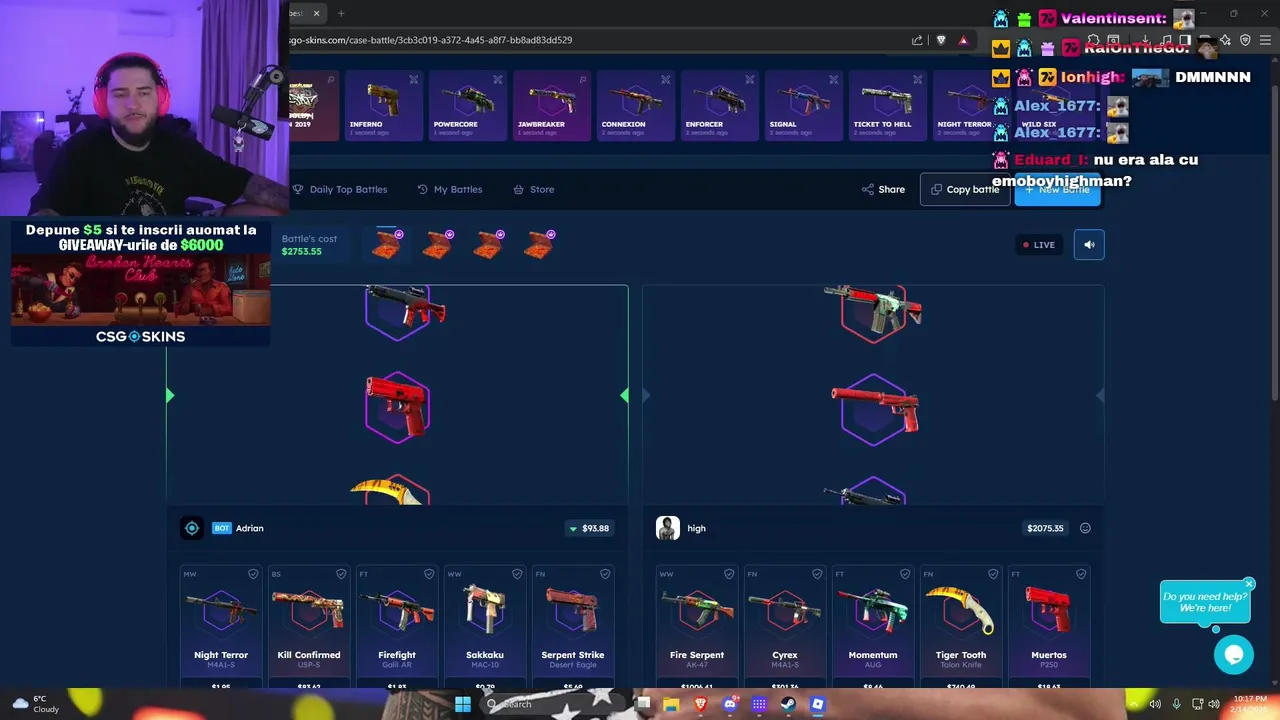Viewport: 1280px width, 720px height.
Task: Select the Fire Serpent AK-47 item
Action: (697, 626)
